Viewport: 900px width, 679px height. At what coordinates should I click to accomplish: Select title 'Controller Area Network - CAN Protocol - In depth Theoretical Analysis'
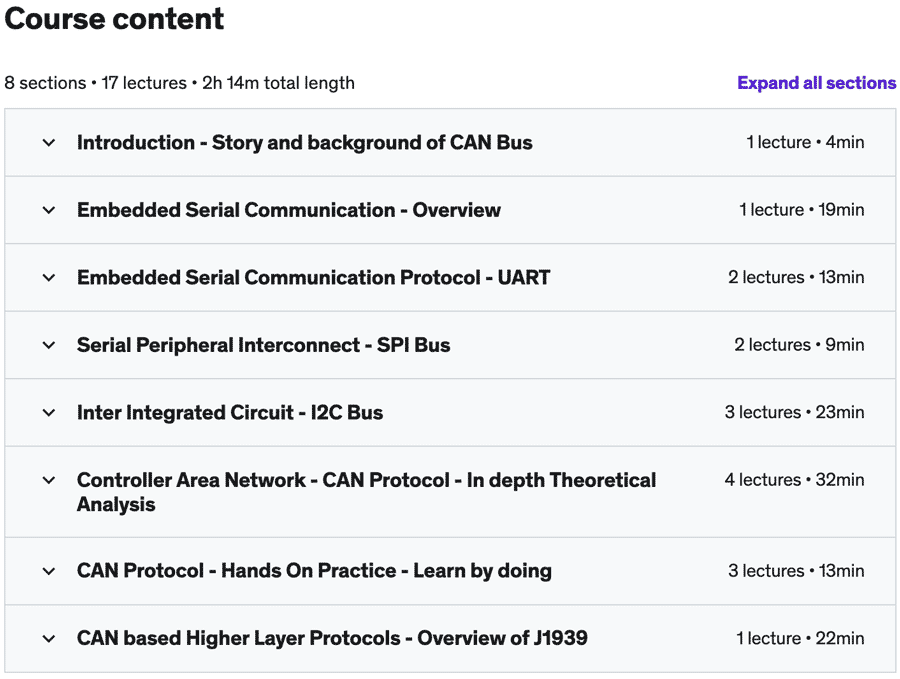coord(366,492)
